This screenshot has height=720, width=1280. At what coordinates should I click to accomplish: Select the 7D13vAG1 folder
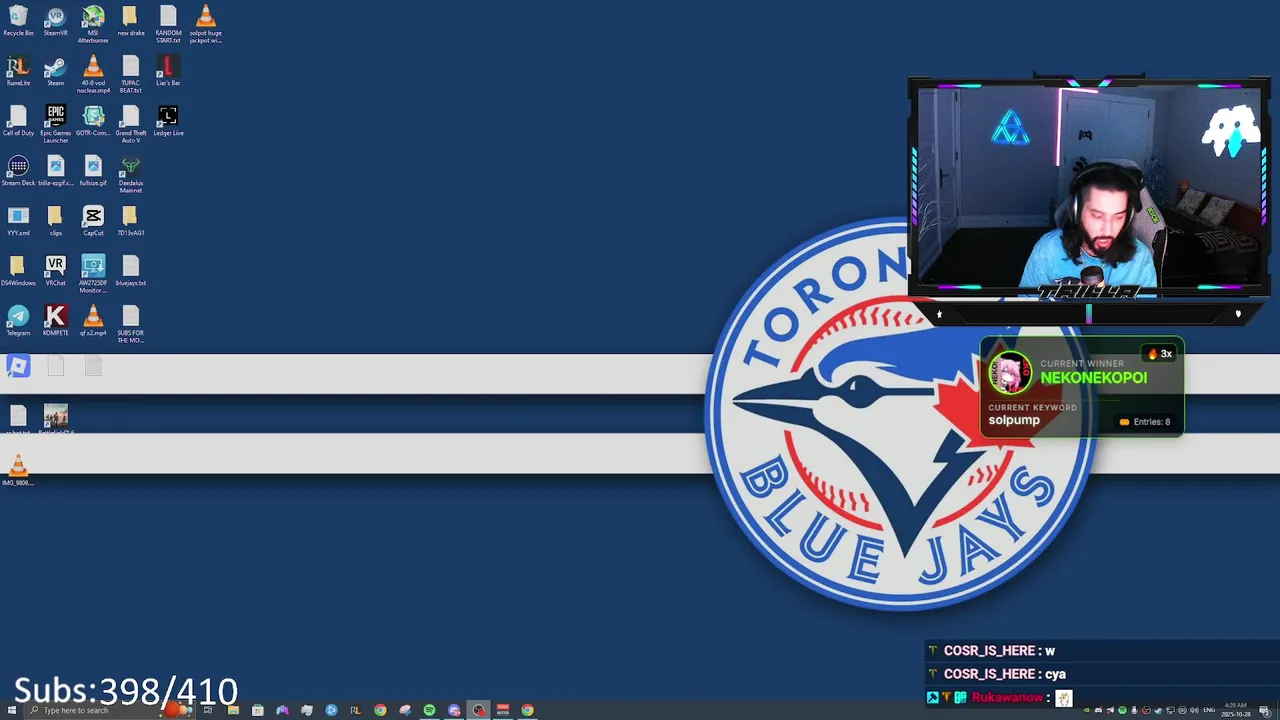[130, 221]
